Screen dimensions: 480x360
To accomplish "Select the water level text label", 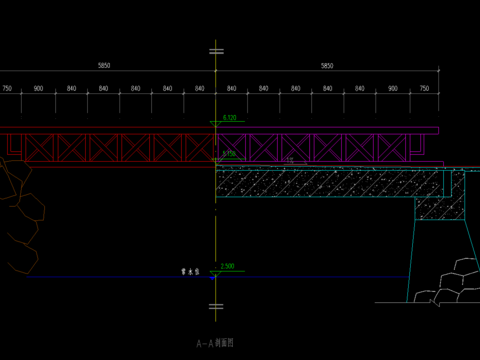I will pos(190,272).
